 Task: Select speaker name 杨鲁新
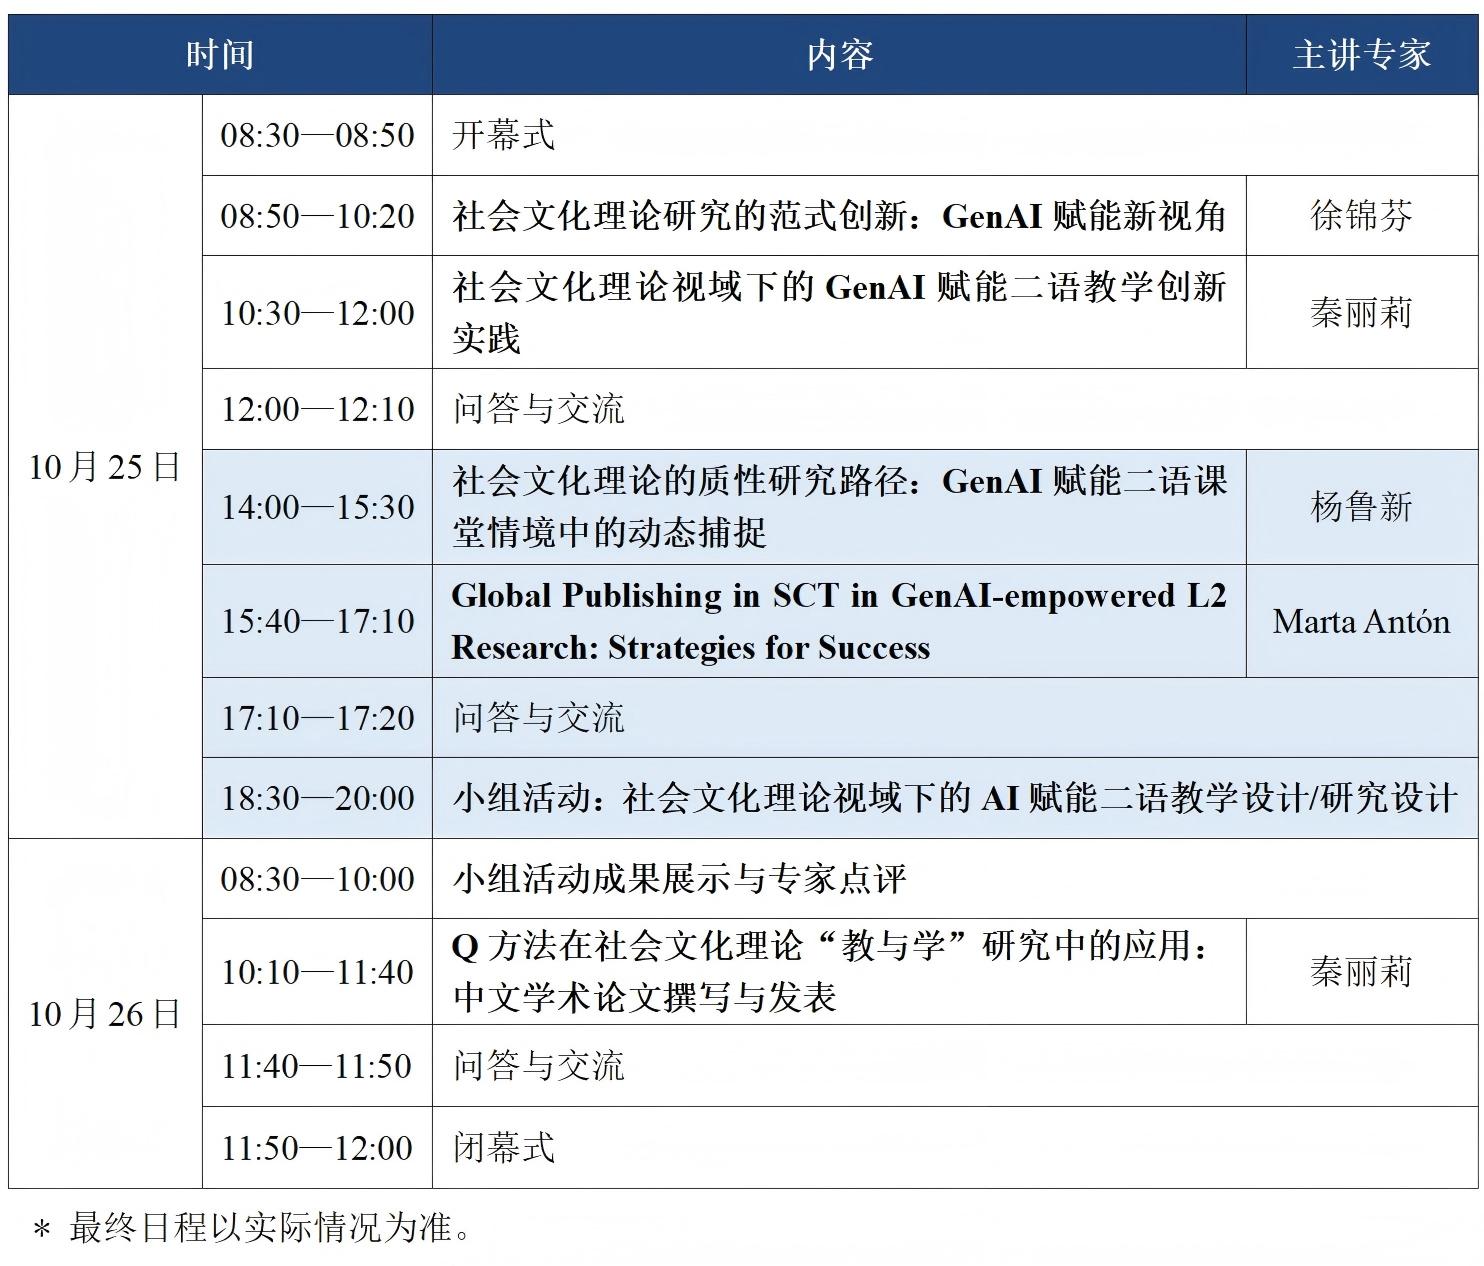pyautogui.click(x=1361, y=507)
